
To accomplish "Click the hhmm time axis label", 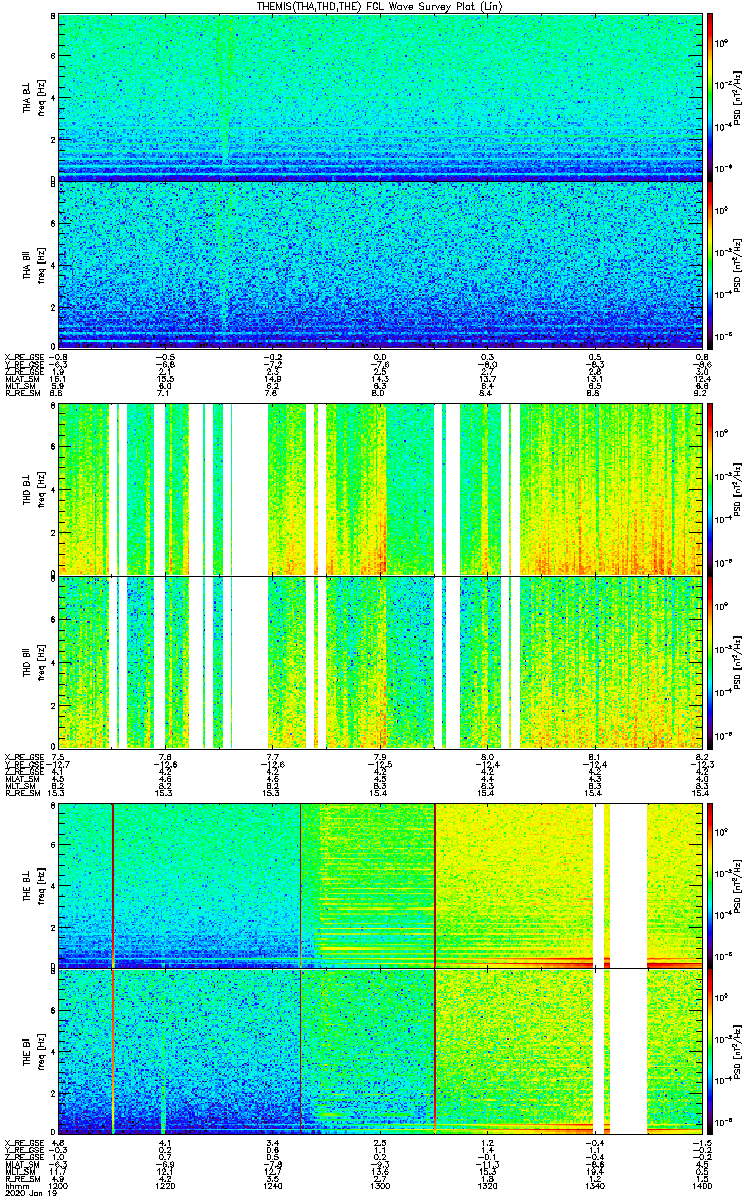I will [17, 1184].
